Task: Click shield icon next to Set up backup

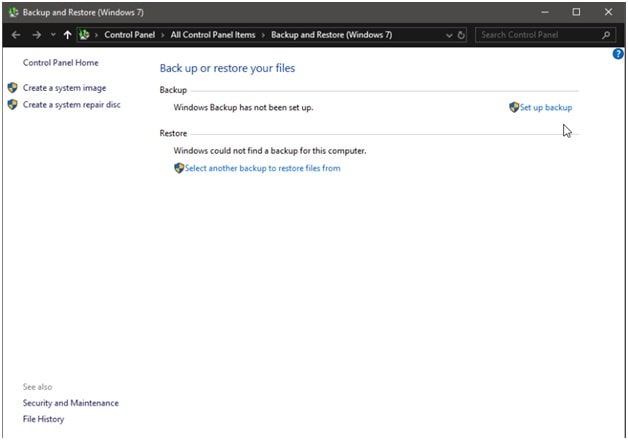Action: [x=514, y=107]
